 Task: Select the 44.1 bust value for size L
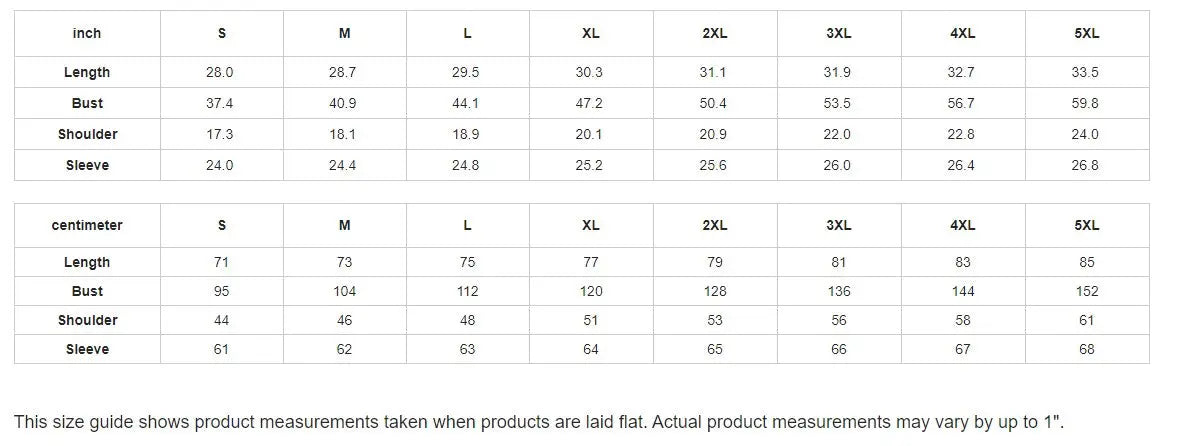click(x=467, y=104)
